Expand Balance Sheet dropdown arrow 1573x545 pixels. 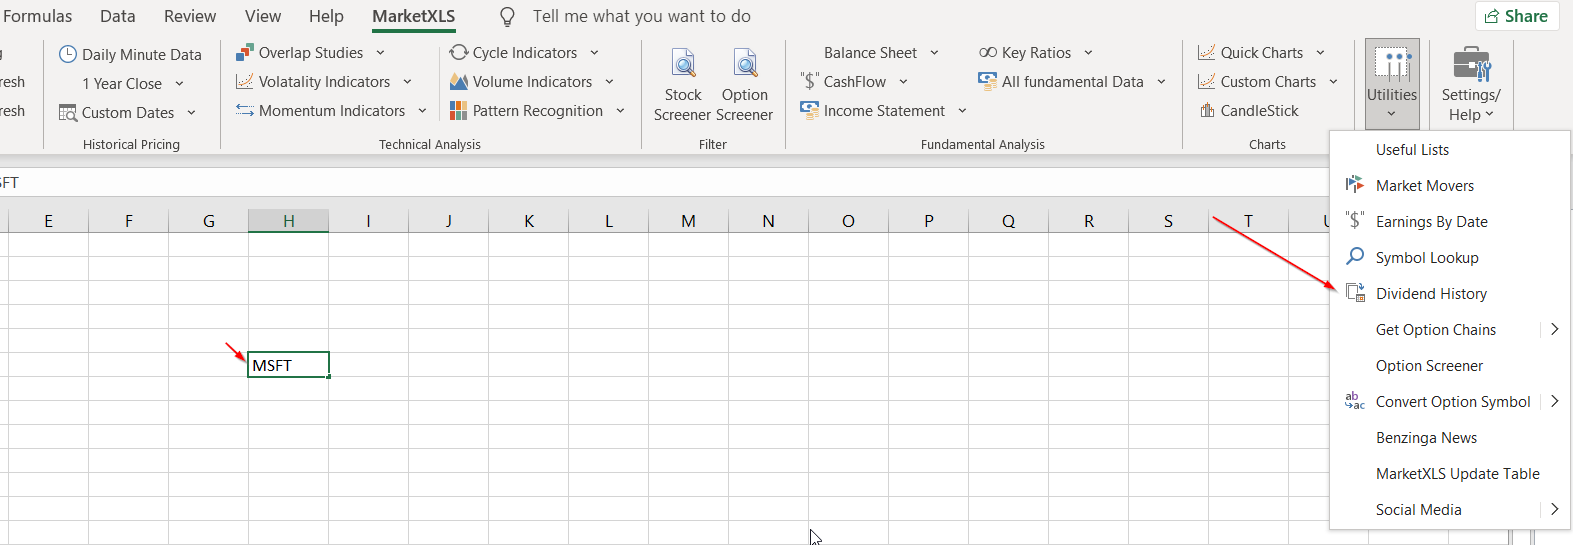tap(935, 53)
